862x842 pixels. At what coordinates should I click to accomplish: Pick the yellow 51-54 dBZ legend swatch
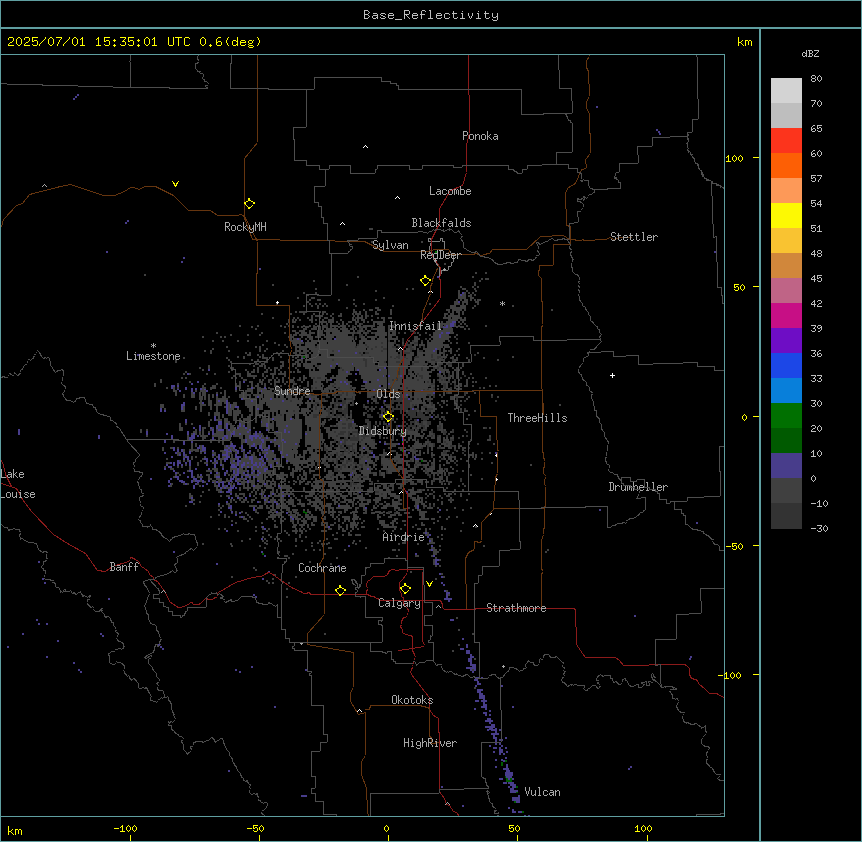pos(786,215)
